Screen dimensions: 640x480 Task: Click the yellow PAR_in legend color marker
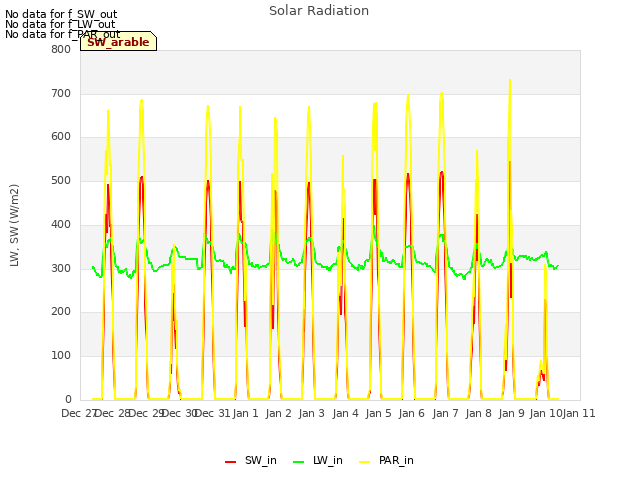tap(364, 462)
